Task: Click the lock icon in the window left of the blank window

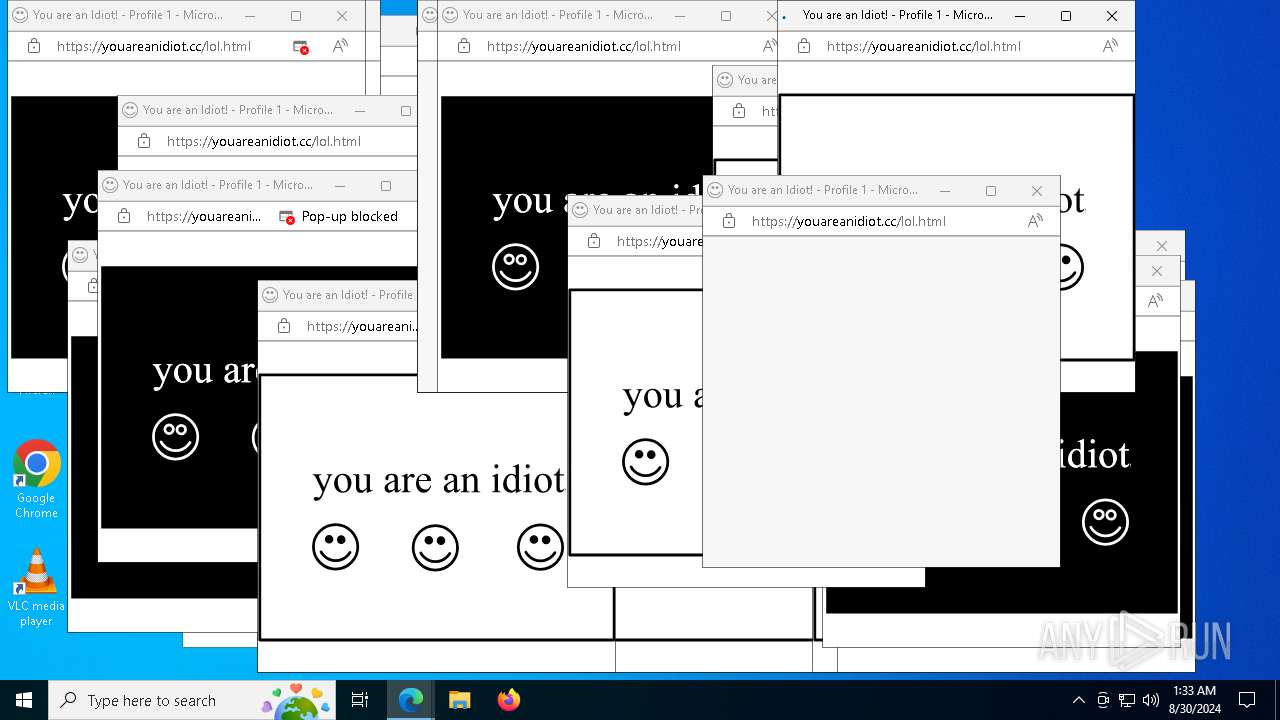Action: tap(594, 241)
